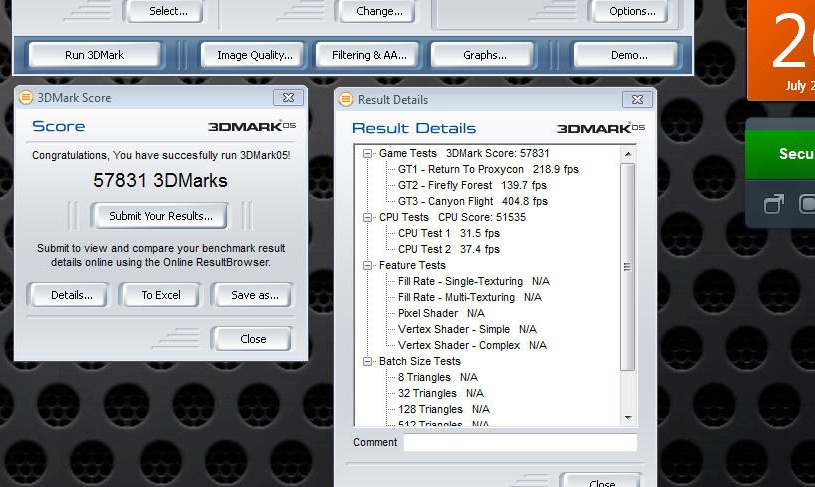Viewport: 815px width, 487px height.
Task: Click the Comment input field
Action: pos(520,442)
